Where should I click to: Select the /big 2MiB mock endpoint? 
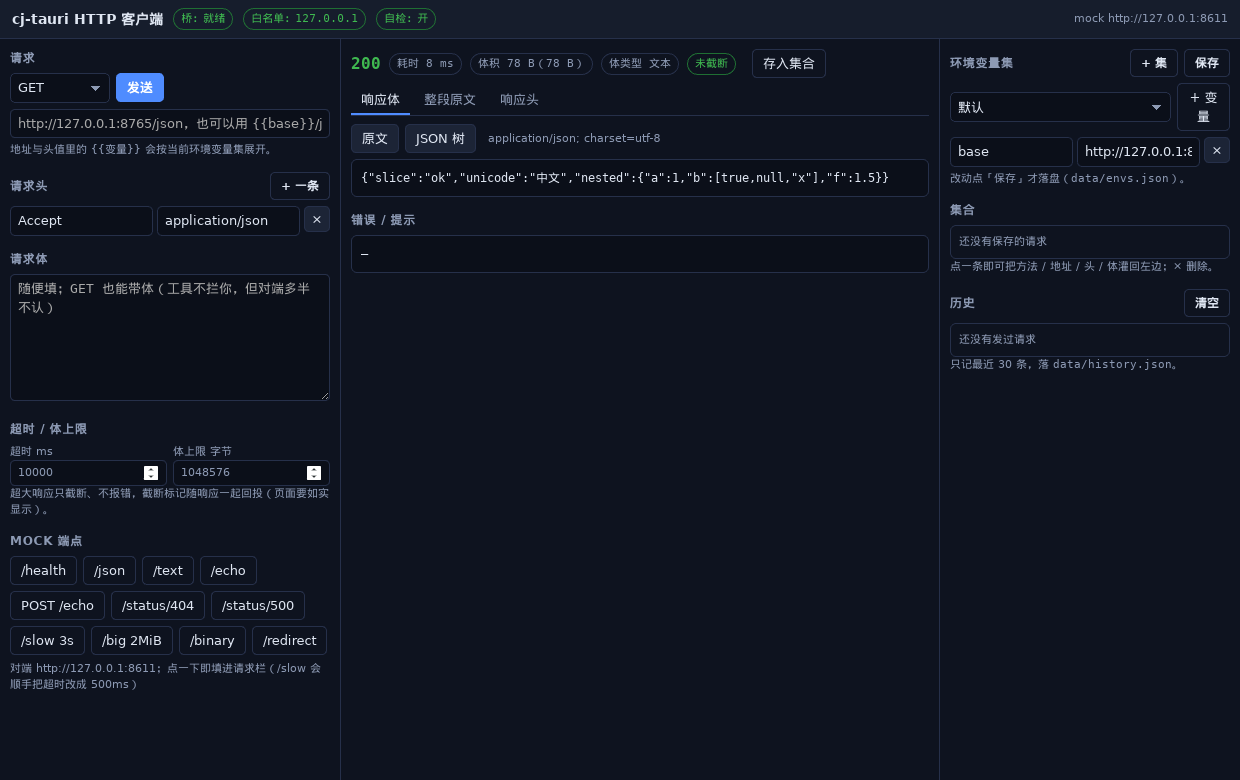tap(132, 641)
